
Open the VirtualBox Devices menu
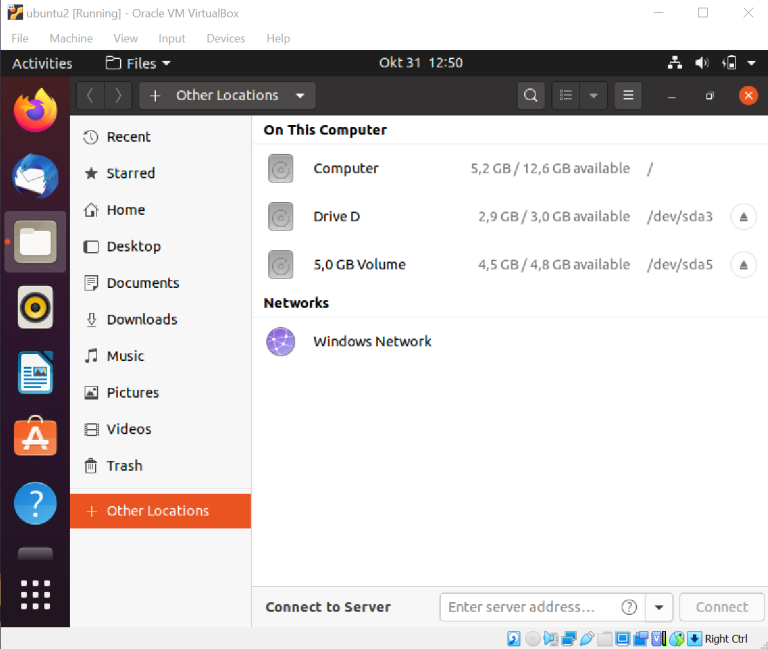225,38
